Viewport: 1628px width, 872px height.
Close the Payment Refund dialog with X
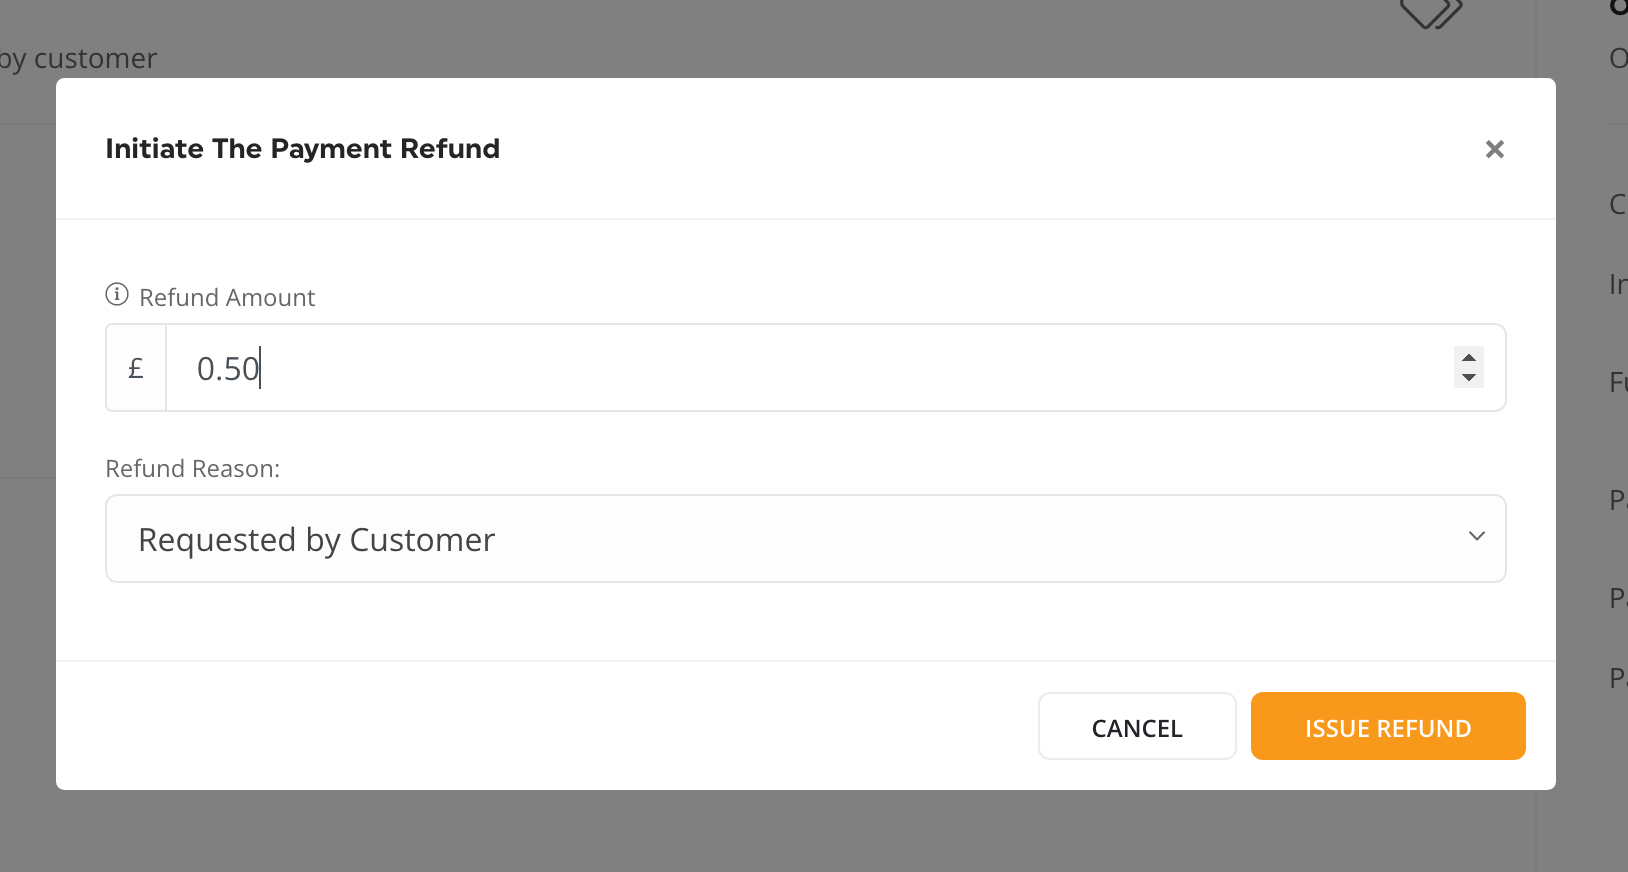coord(1494,149)
